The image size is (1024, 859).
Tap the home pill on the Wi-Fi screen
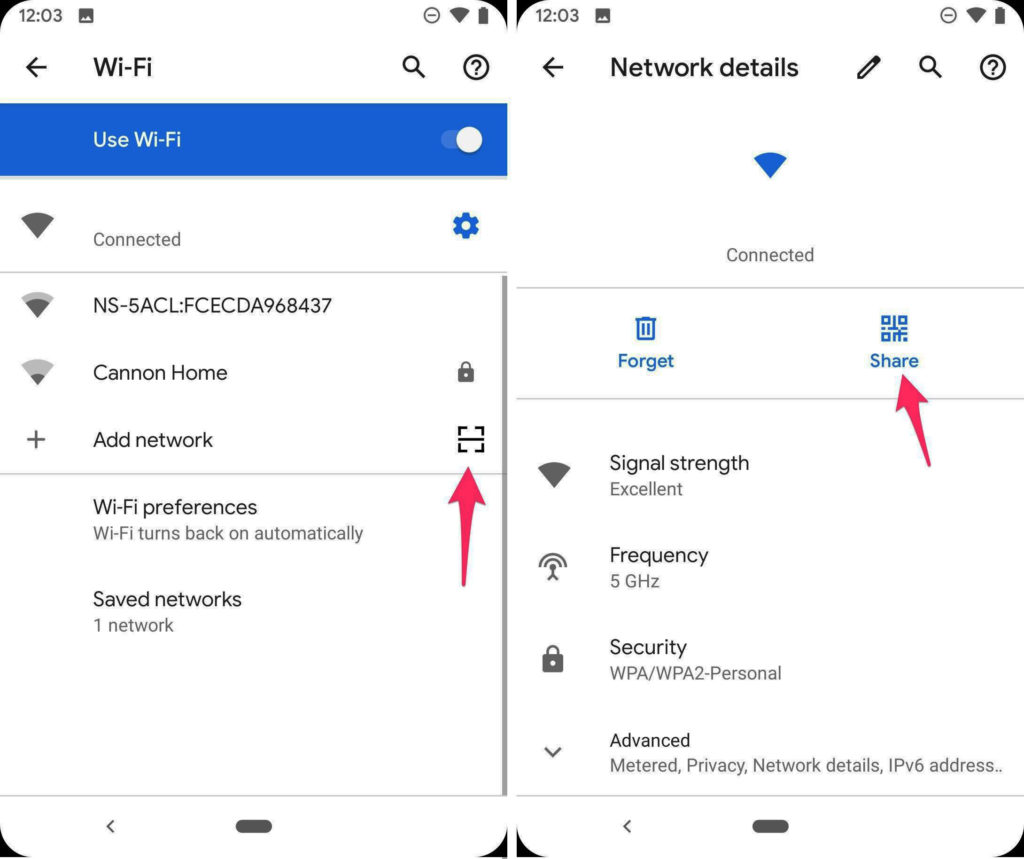pyautogui.click(x=254, y=826)
